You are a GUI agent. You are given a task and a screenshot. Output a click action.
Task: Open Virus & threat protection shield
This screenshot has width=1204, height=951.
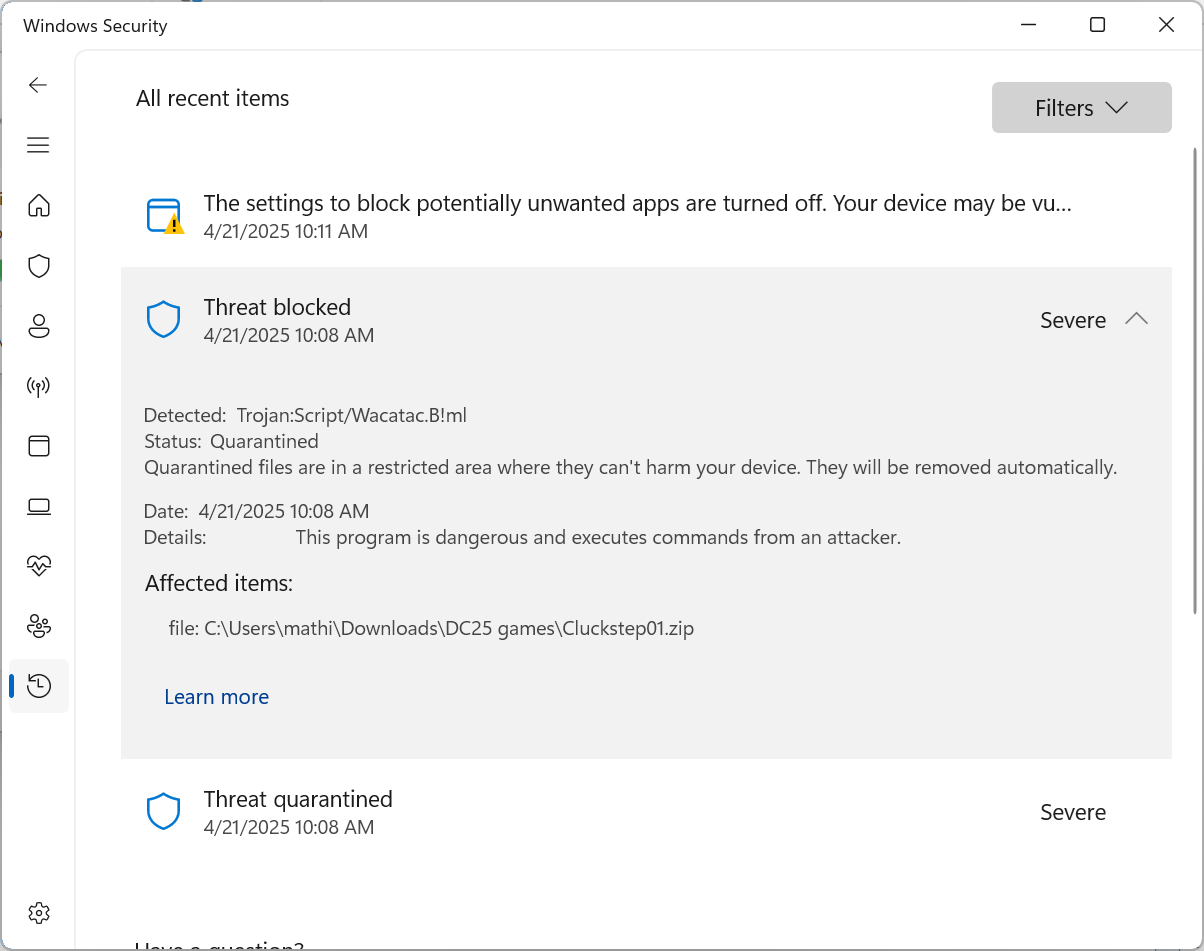(39, 266)
